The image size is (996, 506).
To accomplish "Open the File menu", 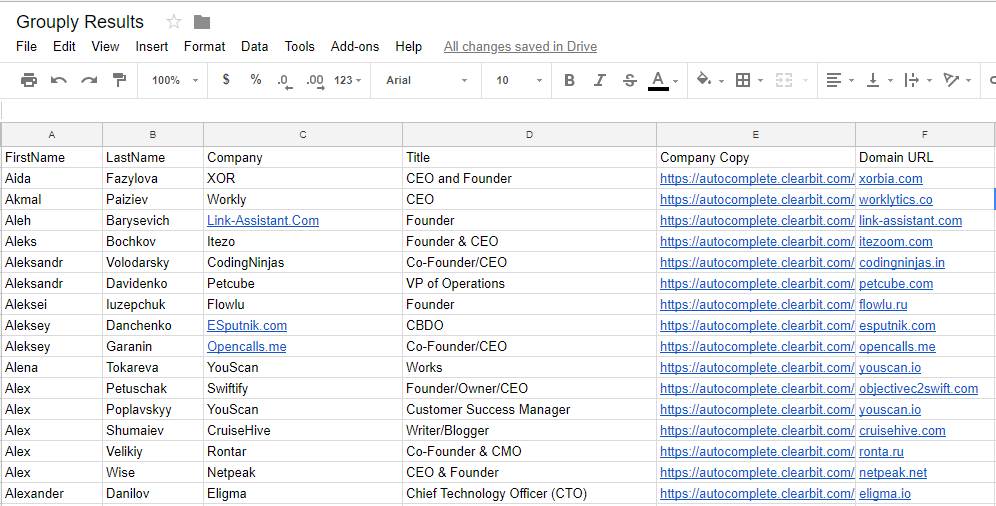I will [26, 46].
